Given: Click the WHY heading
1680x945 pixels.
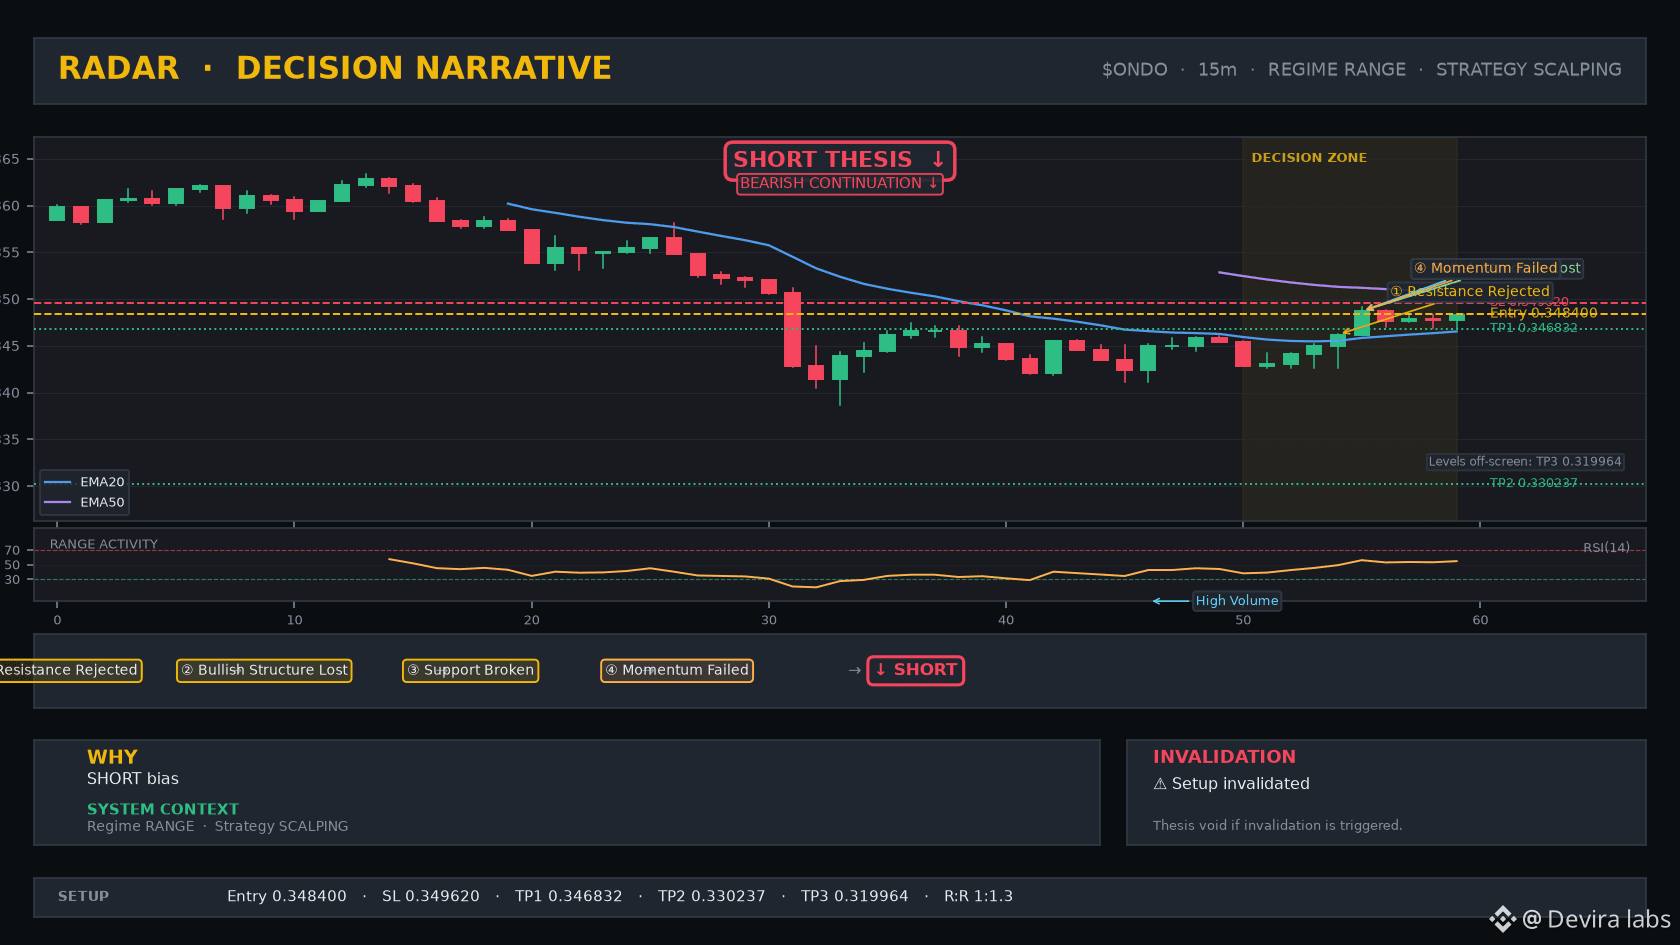Looking at the screenshot, I should click(112, 757).
